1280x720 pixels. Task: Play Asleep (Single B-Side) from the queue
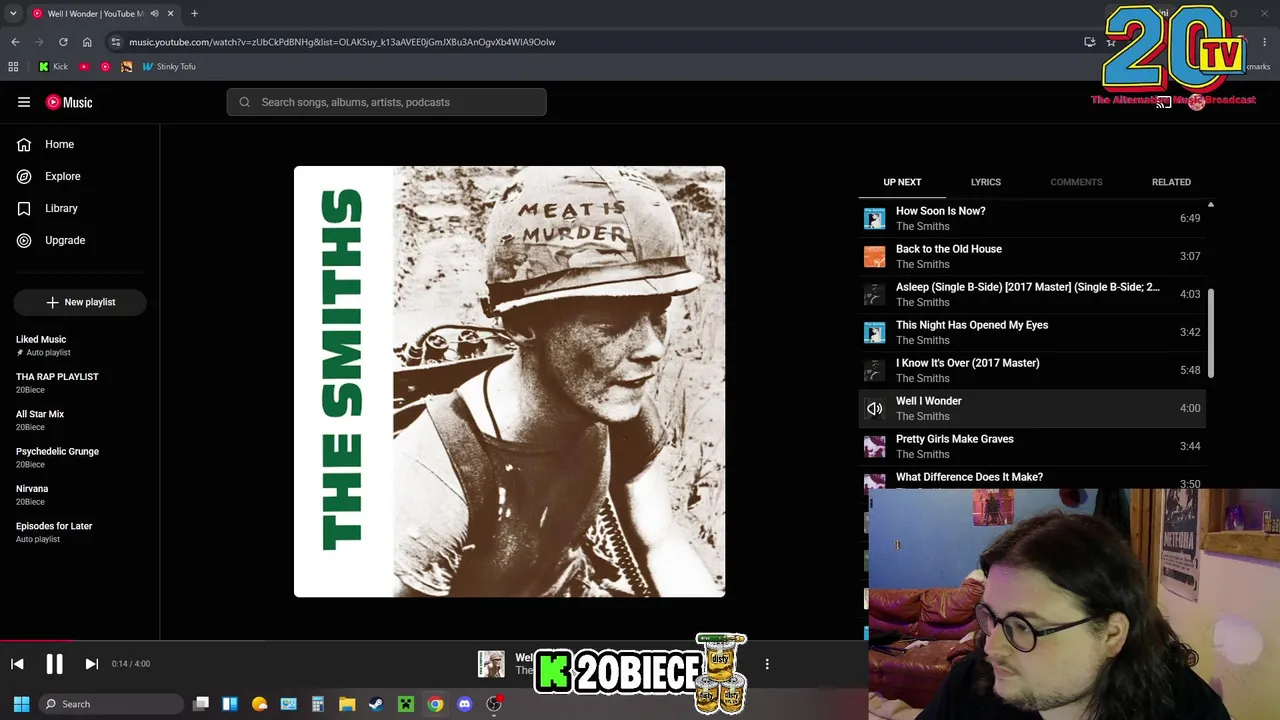point(1032,294)
